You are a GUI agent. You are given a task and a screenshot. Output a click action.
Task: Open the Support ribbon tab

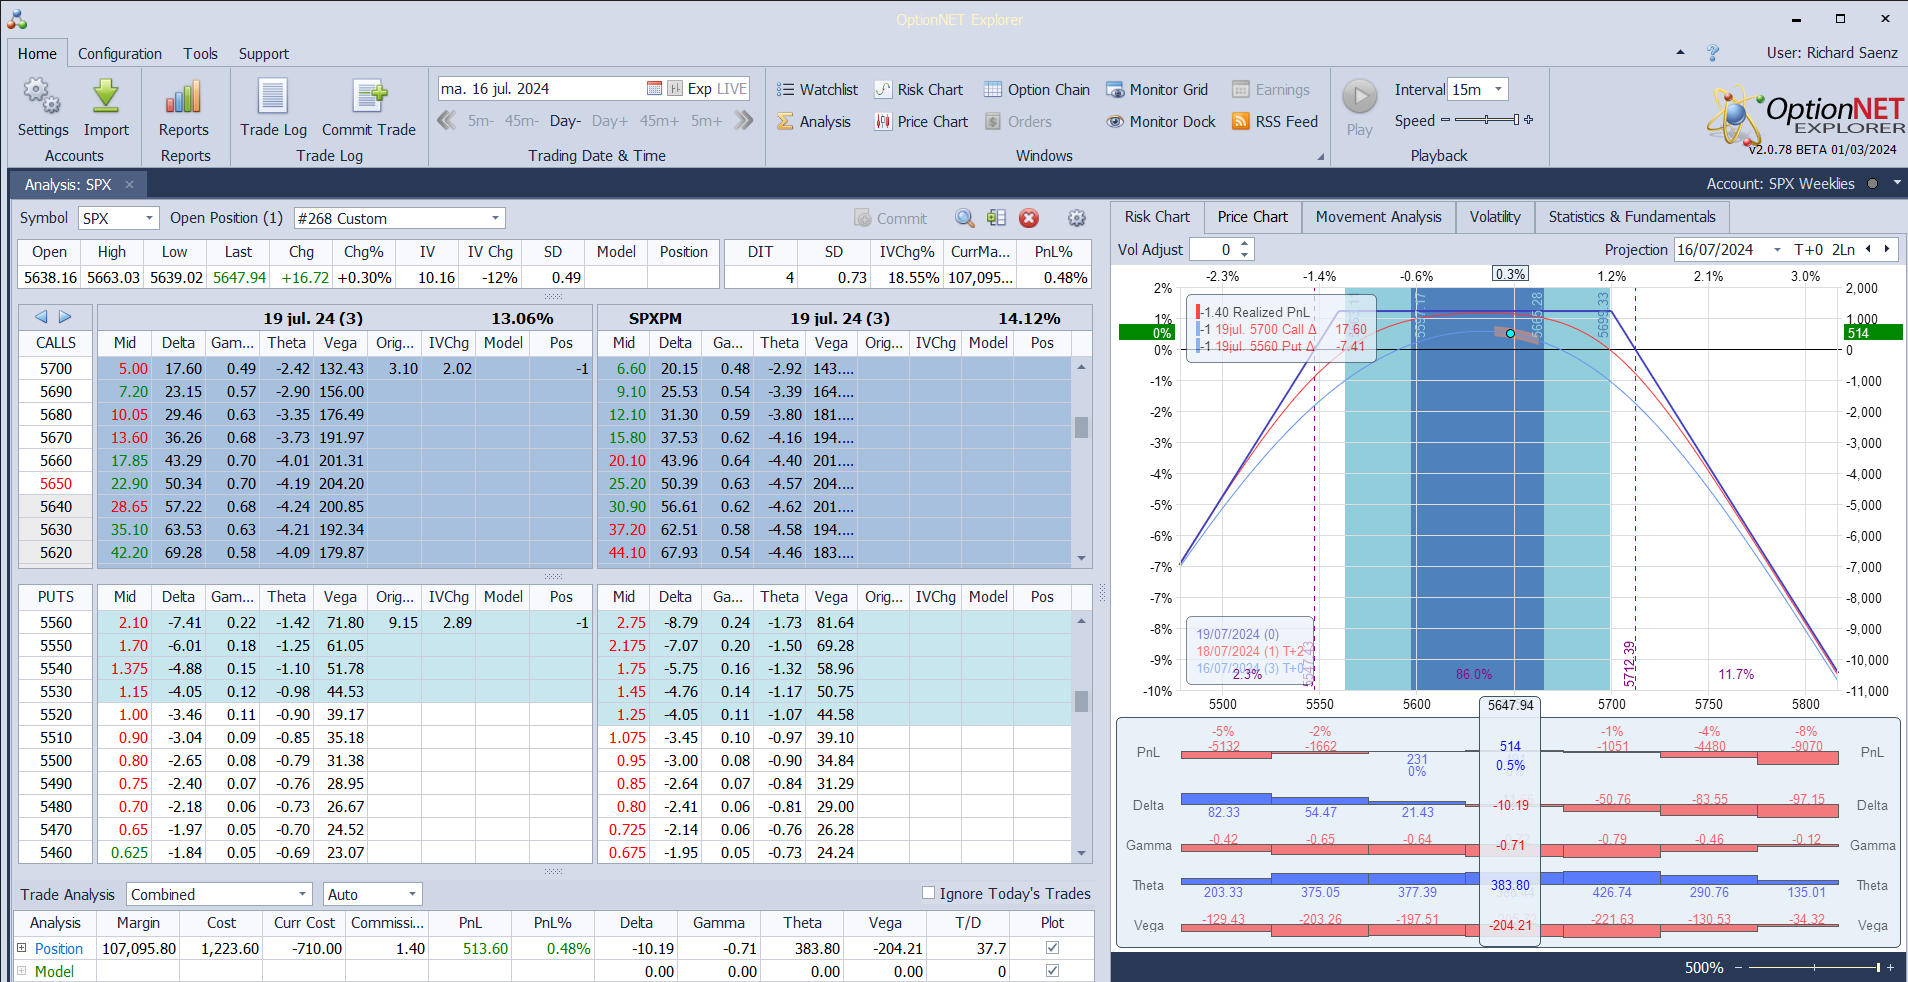pyautogui.click(x=264, y=53)
